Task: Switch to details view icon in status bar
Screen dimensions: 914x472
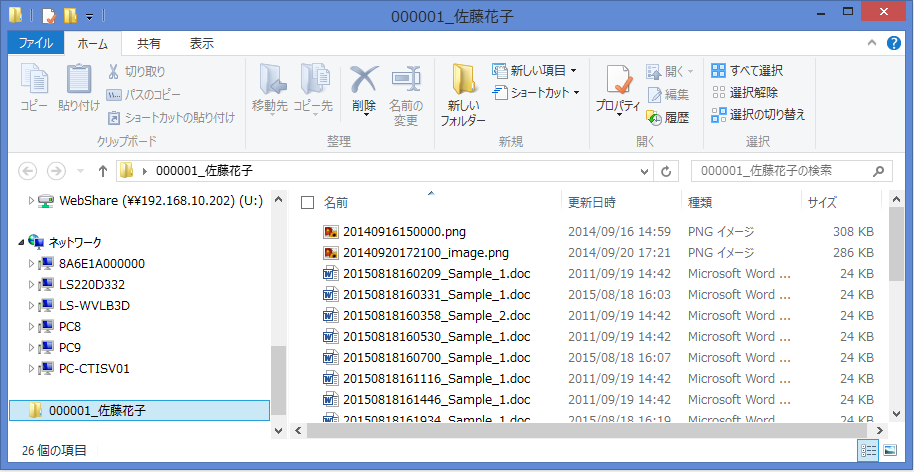Action: click(x=869, y=451)
